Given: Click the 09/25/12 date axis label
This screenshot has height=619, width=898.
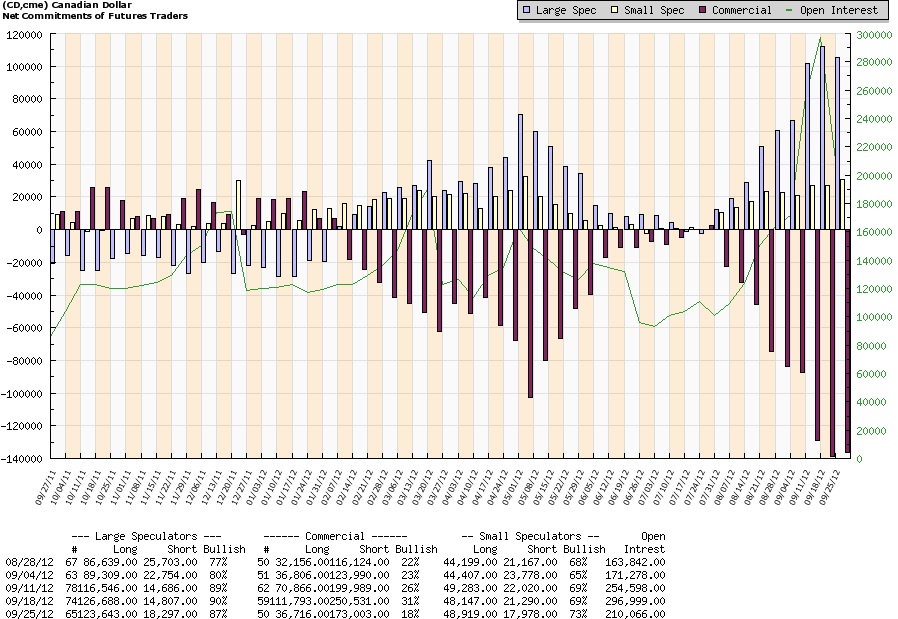Looking at the screenshot, I should (x=829, y=487).
